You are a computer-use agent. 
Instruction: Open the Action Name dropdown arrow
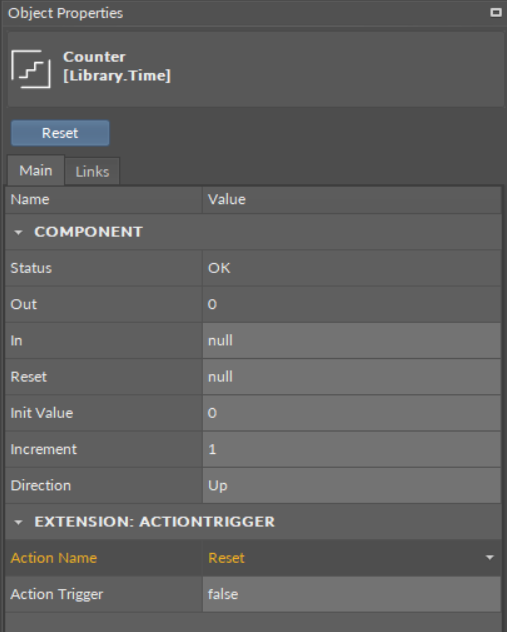(490, 558)
